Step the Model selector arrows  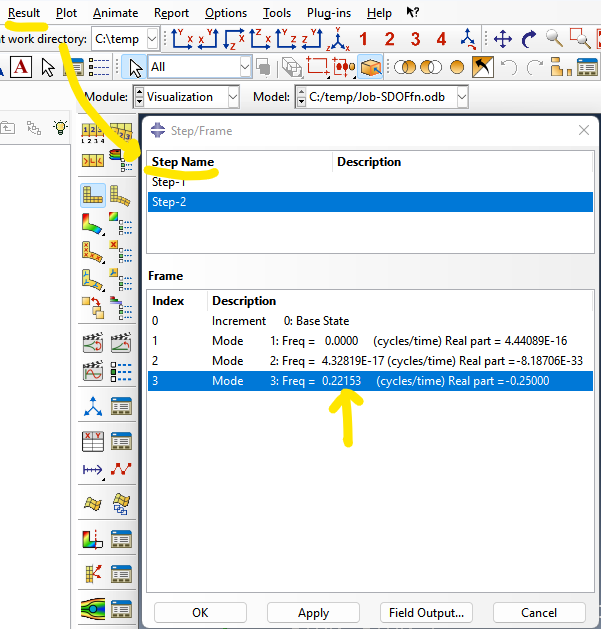(x=301, y=97)
